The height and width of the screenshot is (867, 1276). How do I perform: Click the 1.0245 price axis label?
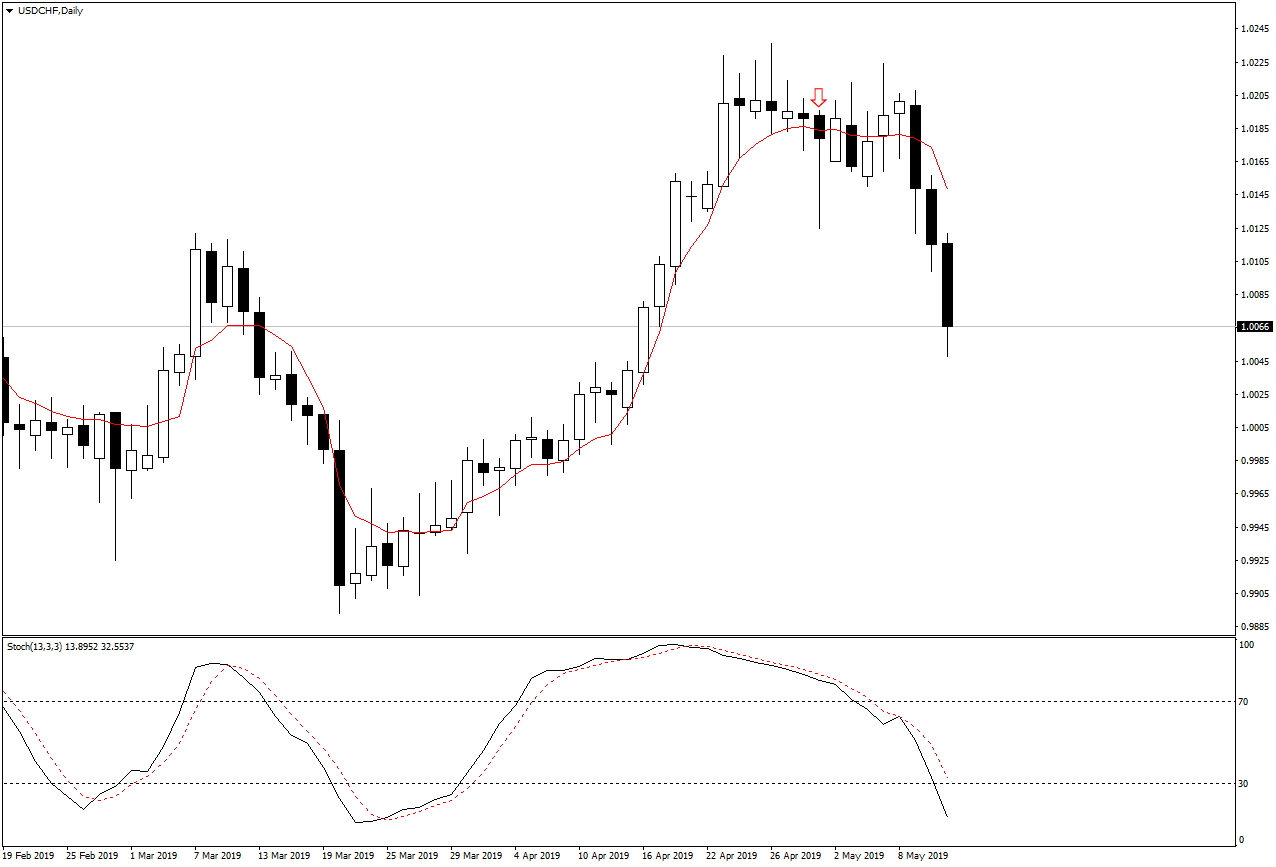click(1255, 29)
